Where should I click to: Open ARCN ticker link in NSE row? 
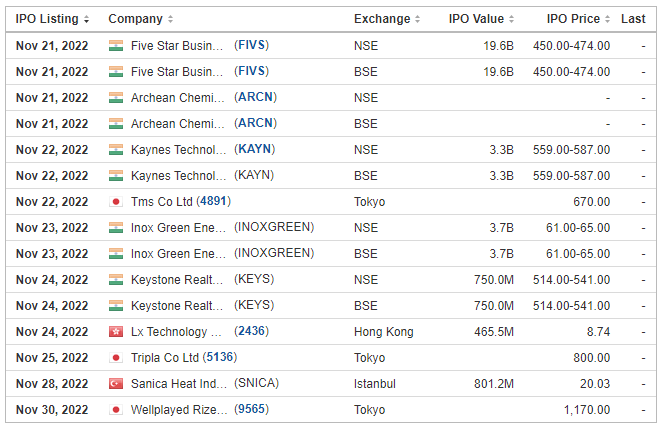(255, 97)
